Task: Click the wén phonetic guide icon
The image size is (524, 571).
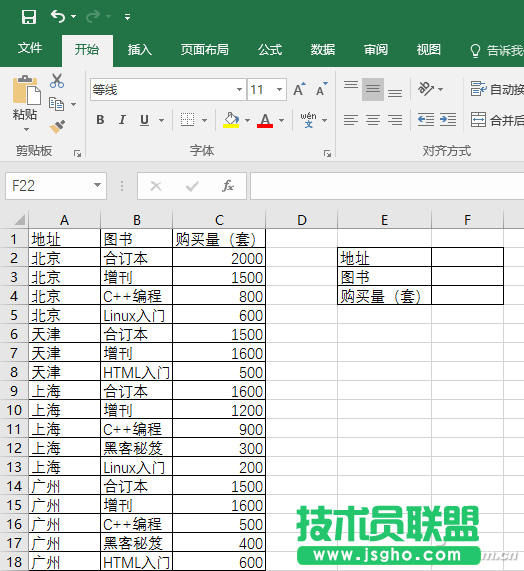Action: click(308, 120)
